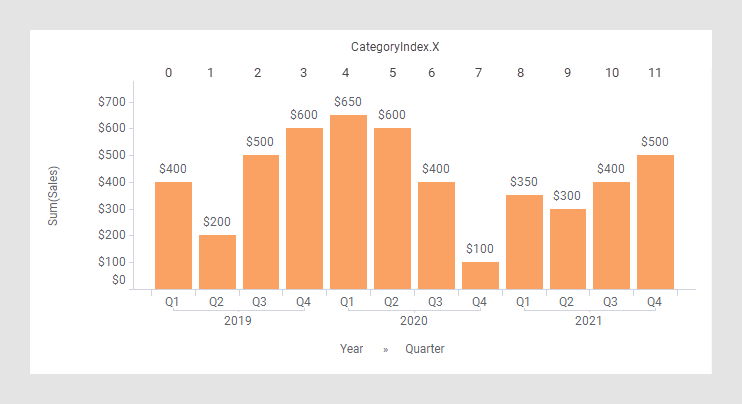Screen dimensions: 742x404
Task: Click the $500 bar for Q3 2019
Action: [261, 222]
